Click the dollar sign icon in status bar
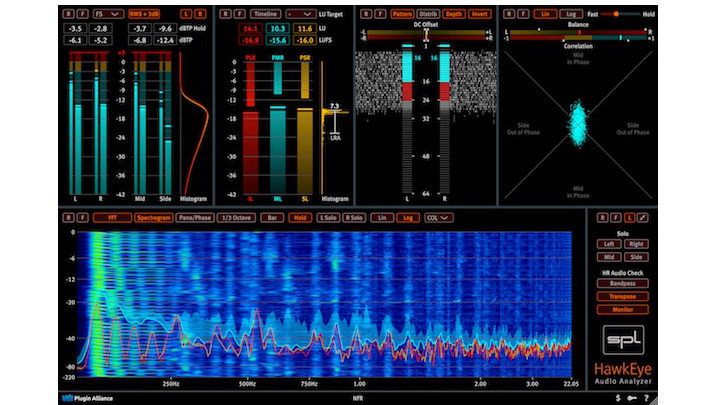716x405 pixels. tap(617, 398)
